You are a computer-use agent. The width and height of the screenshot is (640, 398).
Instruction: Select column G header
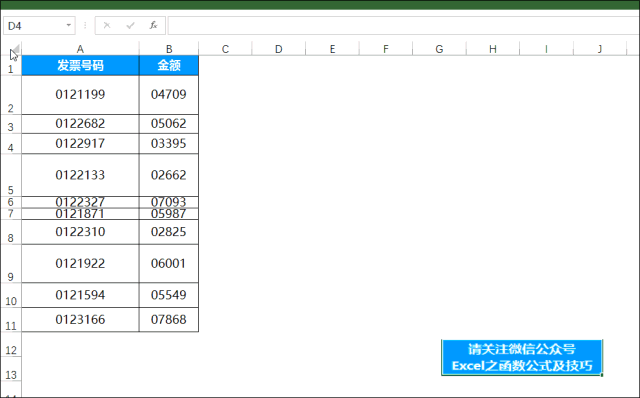[439, 49]
